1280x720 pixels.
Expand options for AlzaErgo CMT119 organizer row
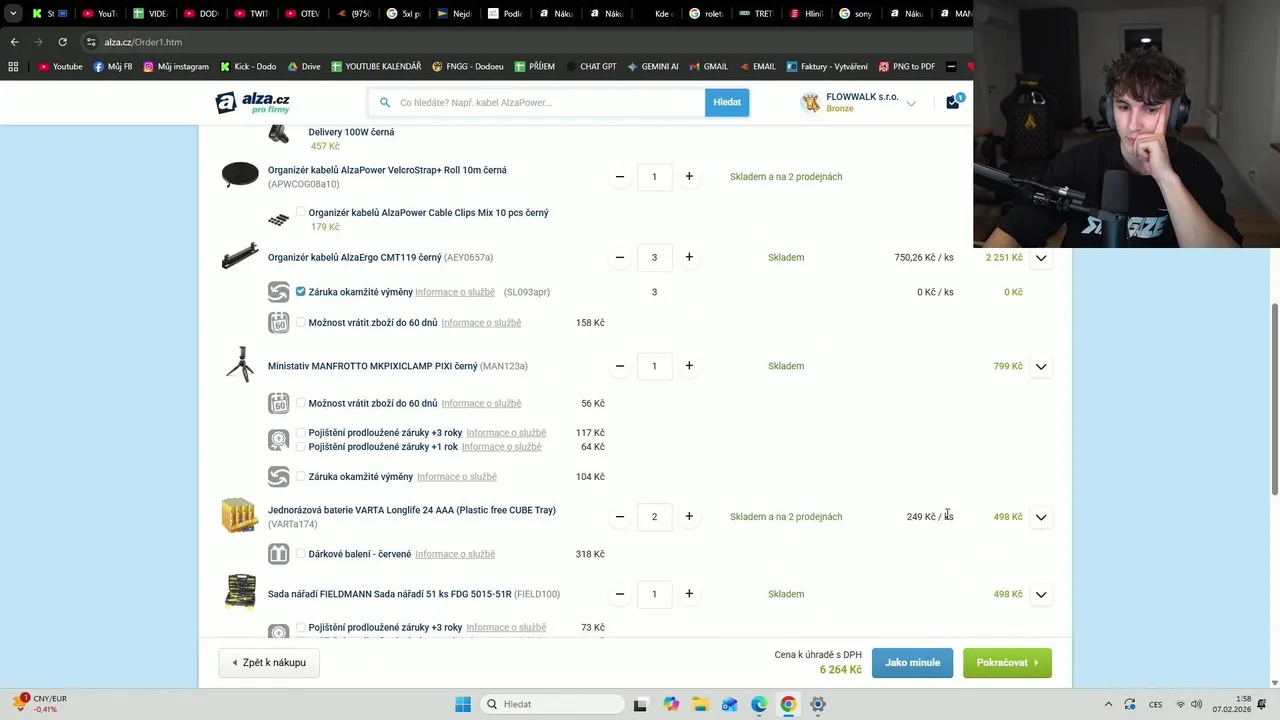click(1041, 258)
